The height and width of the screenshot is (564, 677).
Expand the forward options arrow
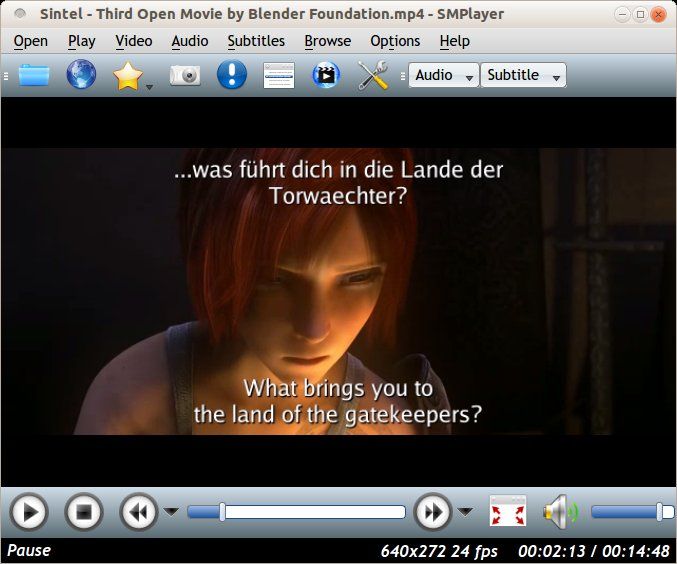point(465,512)
